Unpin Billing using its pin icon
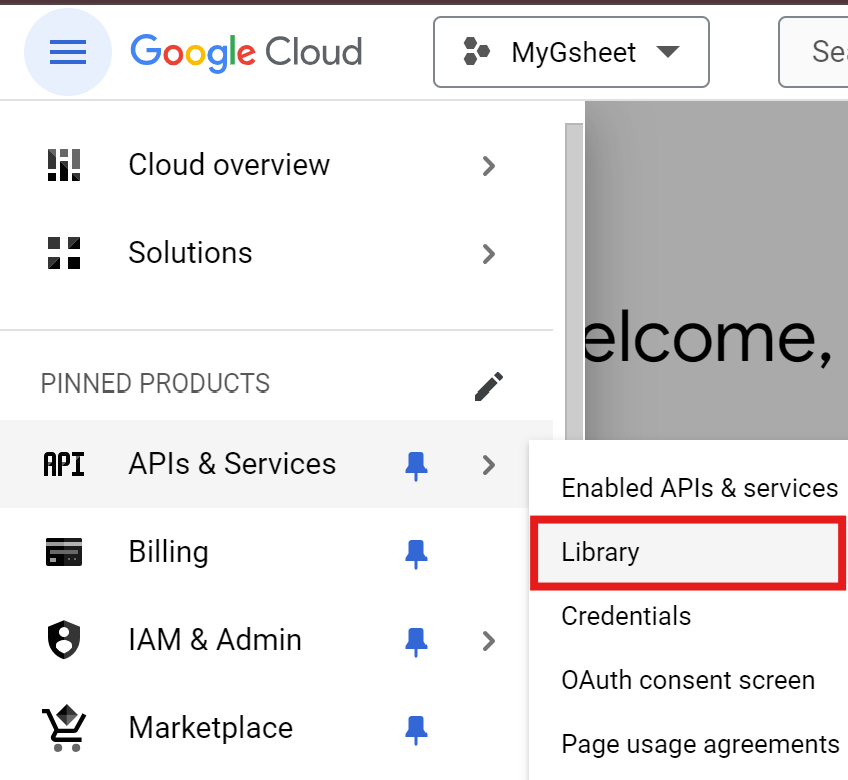 416,554
